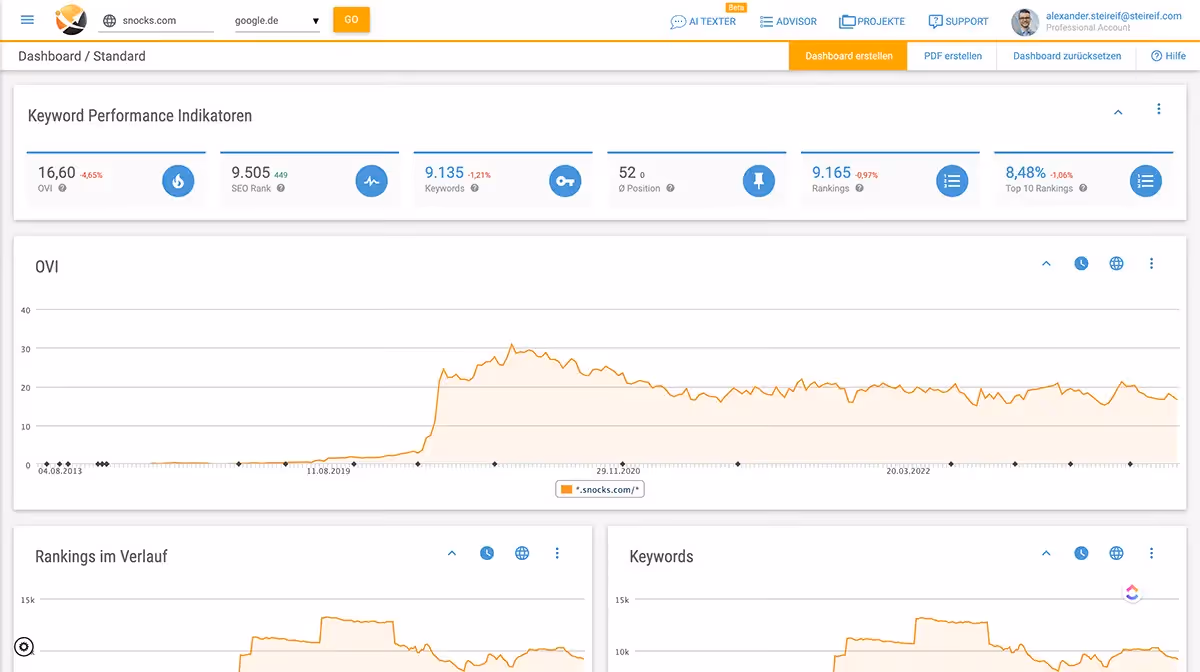Toggle the *.snocks.com/* legend series
Screen dimensions: 1200x672
click(x=602, y=489)
